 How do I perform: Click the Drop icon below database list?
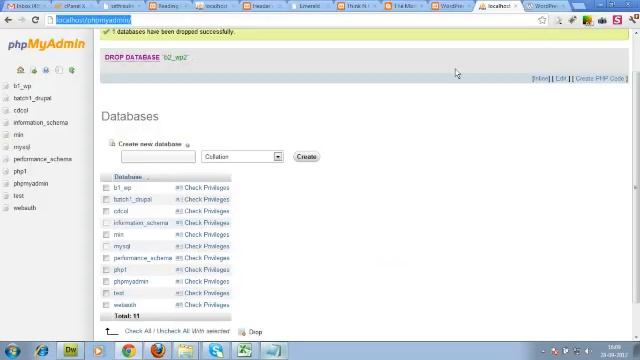click(242, 332)
